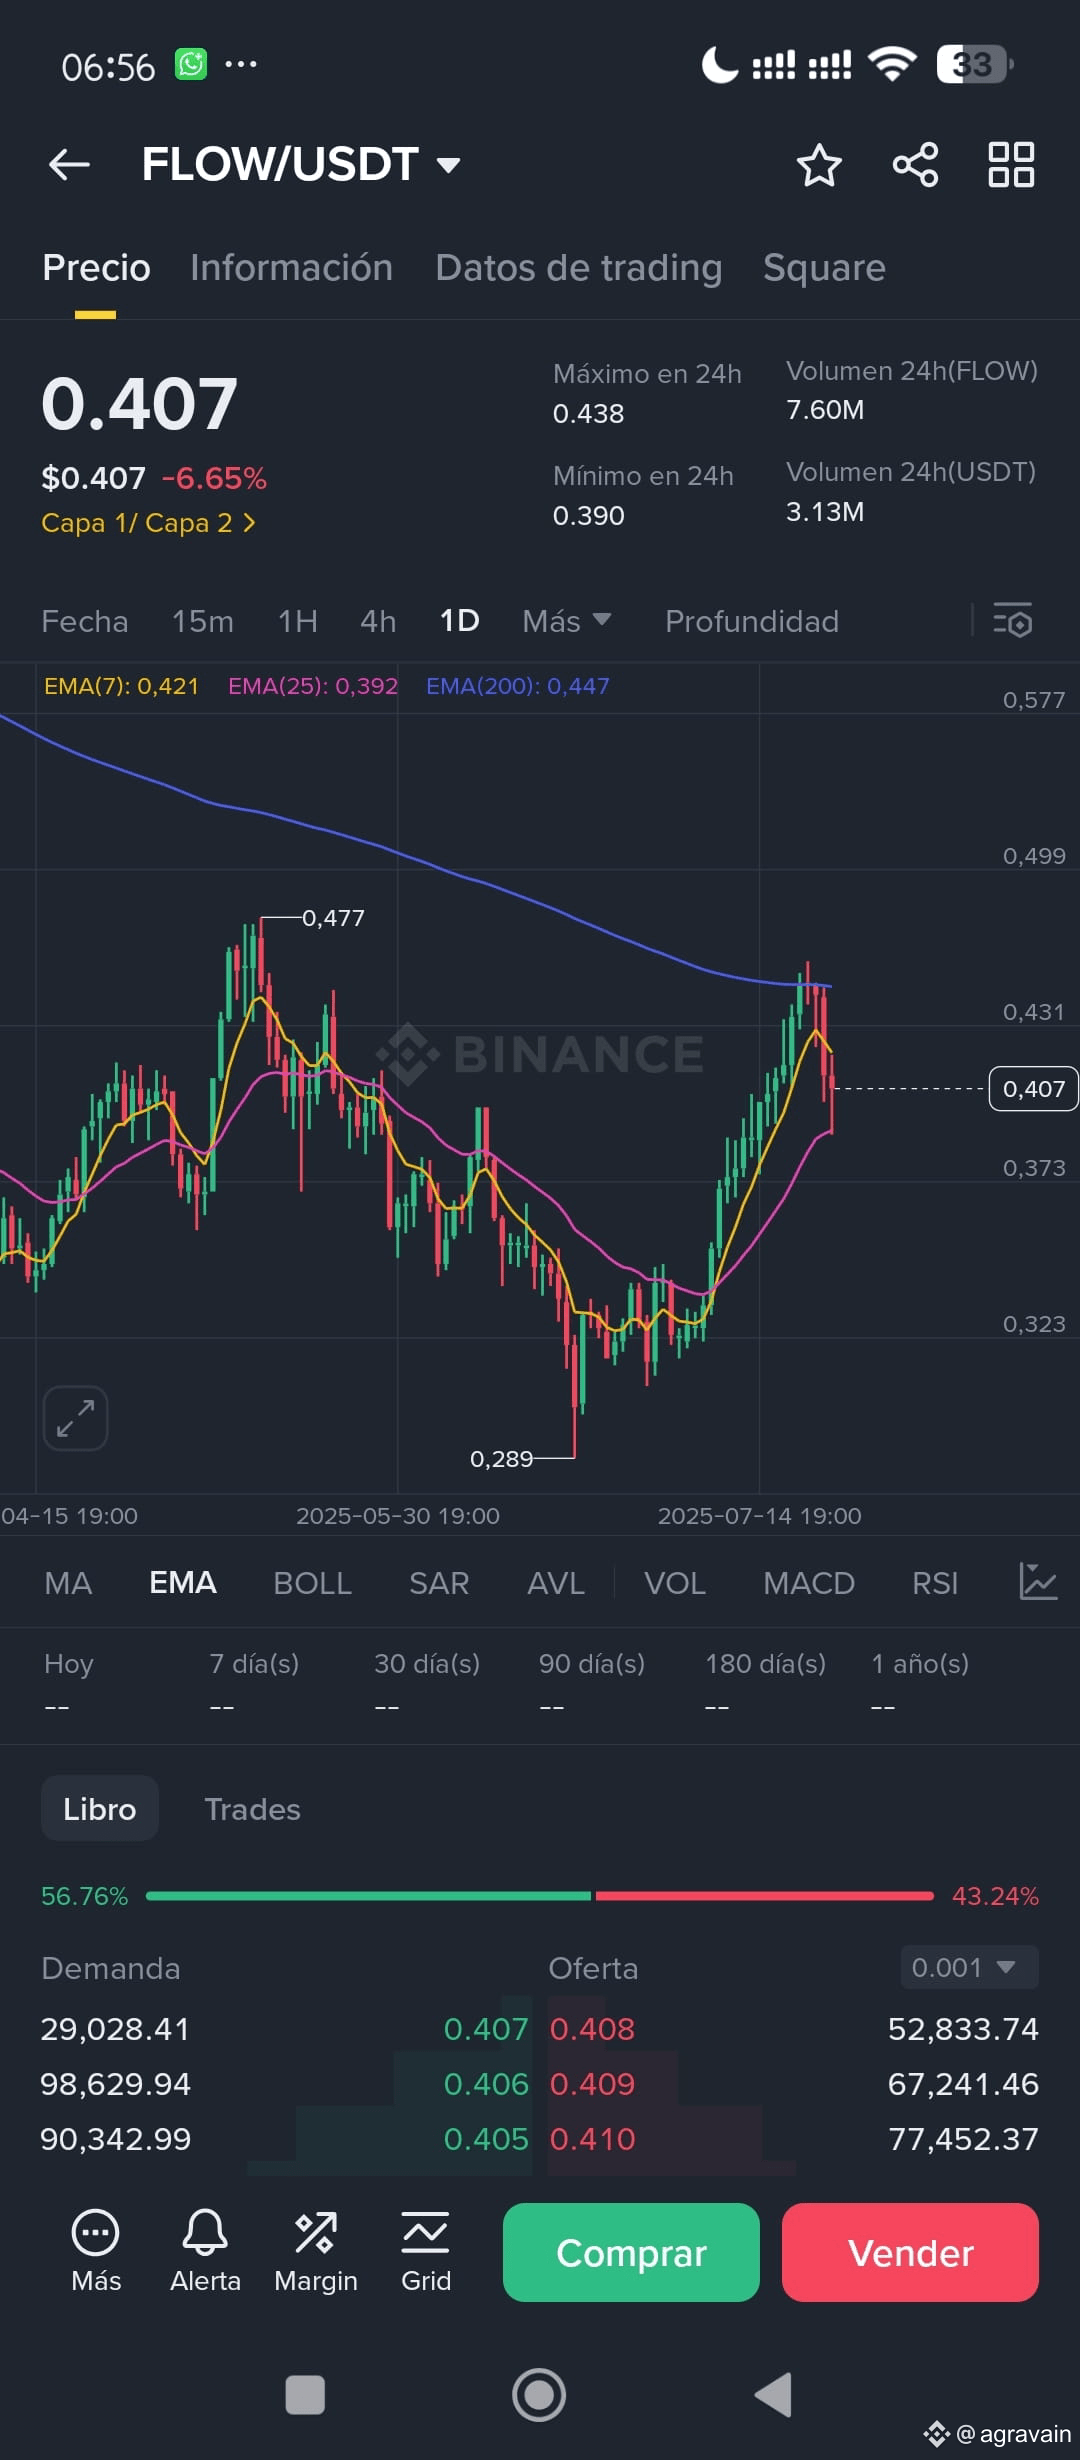Open the share icon

(915, 165)
